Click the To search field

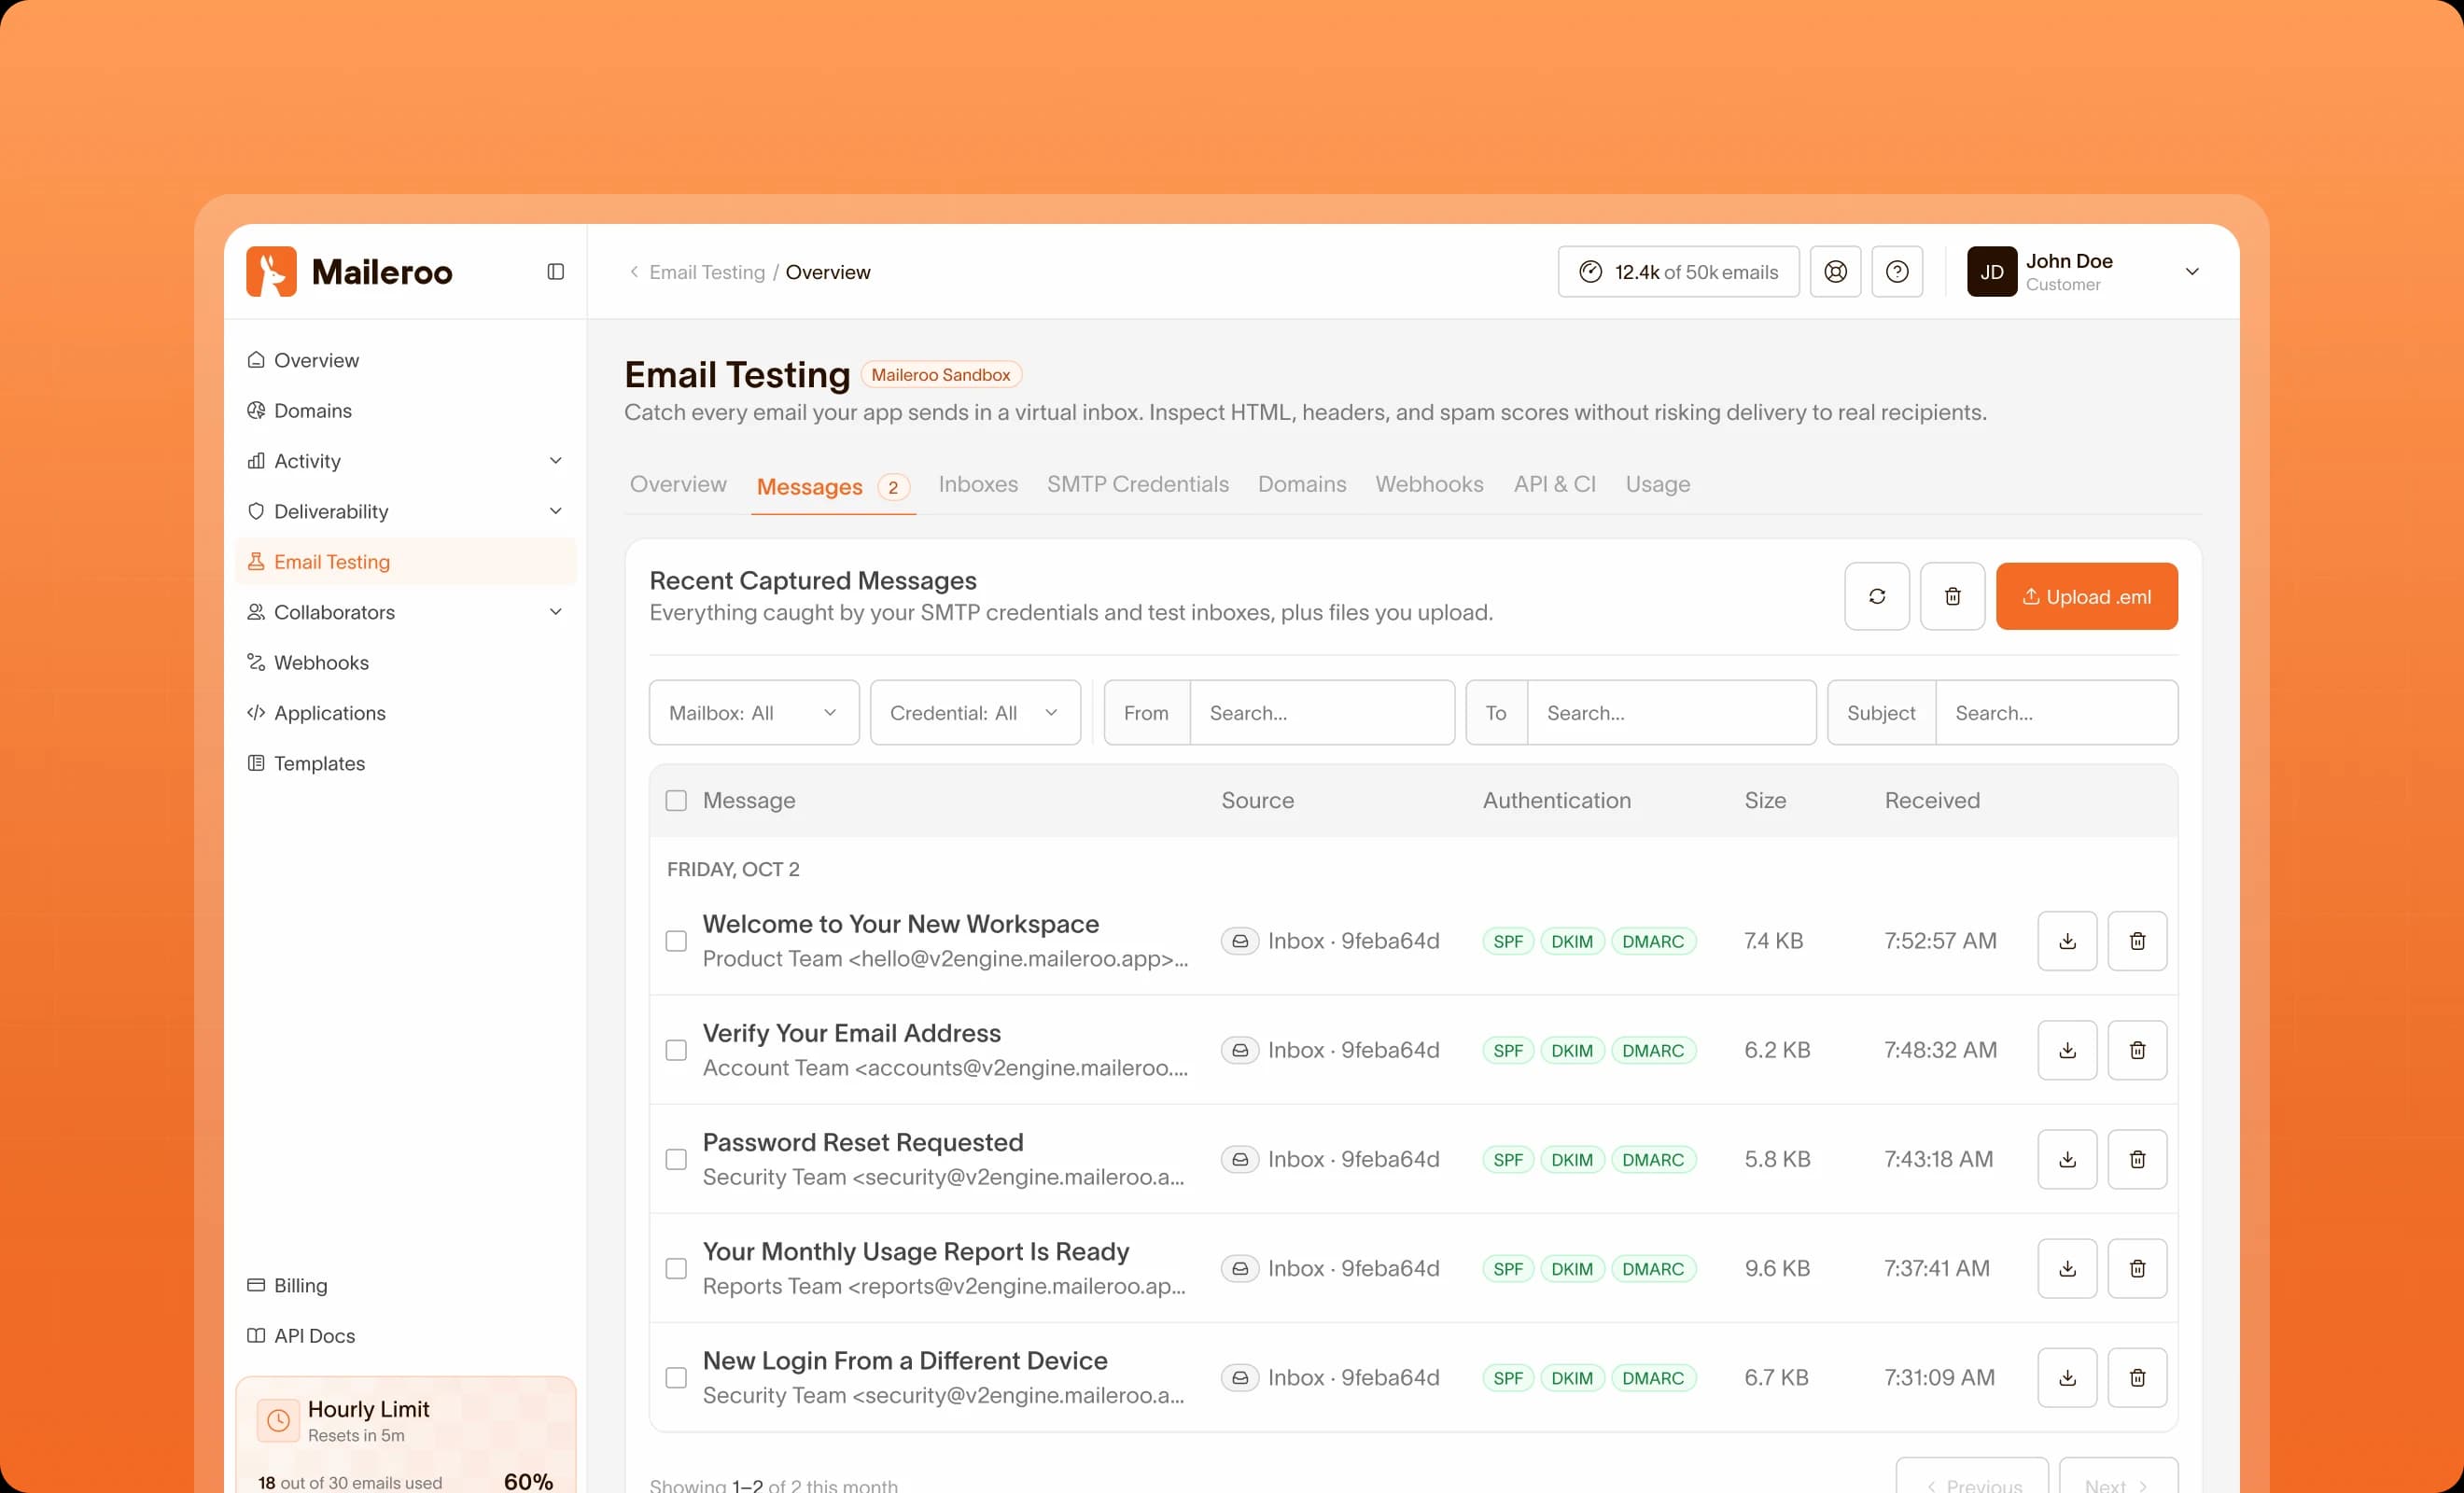pyautogui.click(x=1671, y=713)
